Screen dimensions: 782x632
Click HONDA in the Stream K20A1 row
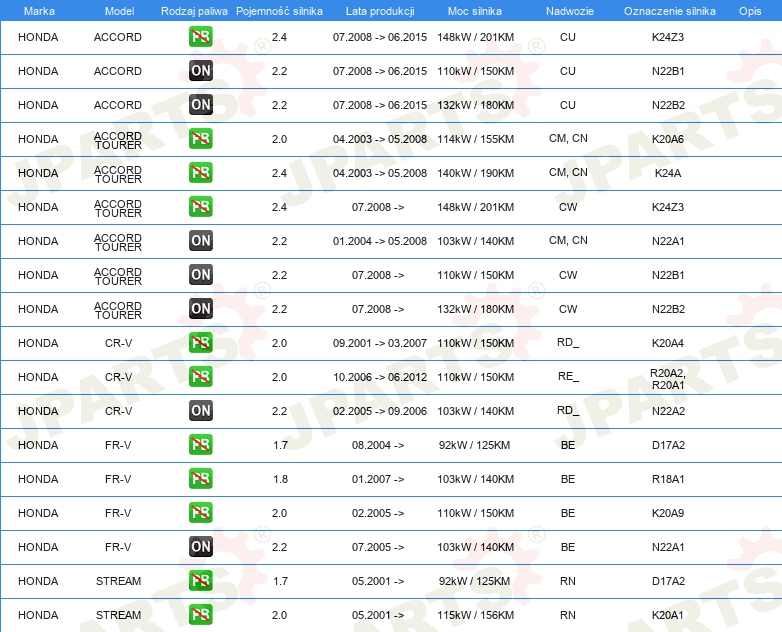point(38,615)
